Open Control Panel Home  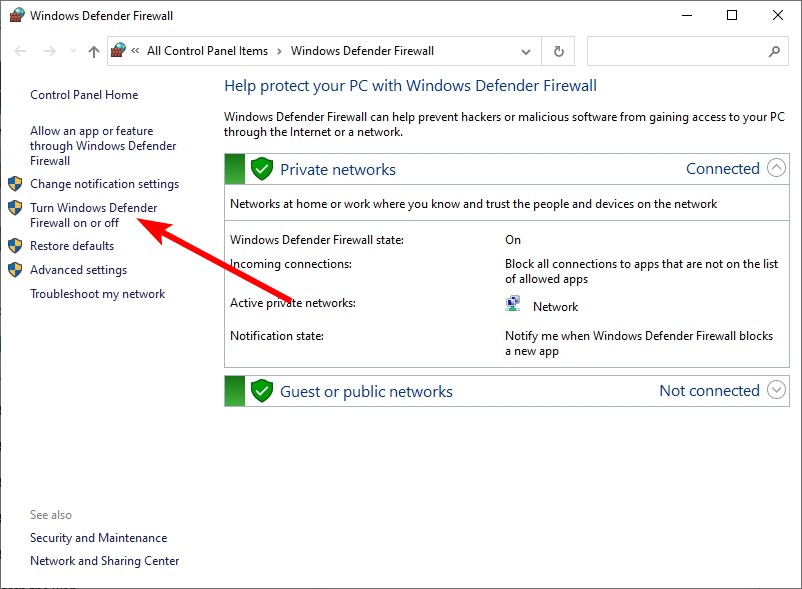(84, 95)
